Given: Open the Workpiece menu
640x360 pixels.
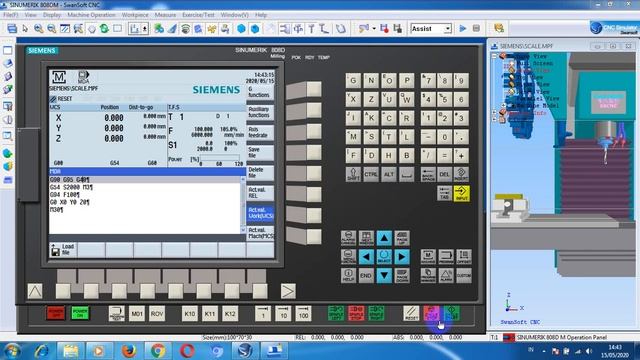Looking at the screenshot, I should (135, 15).
